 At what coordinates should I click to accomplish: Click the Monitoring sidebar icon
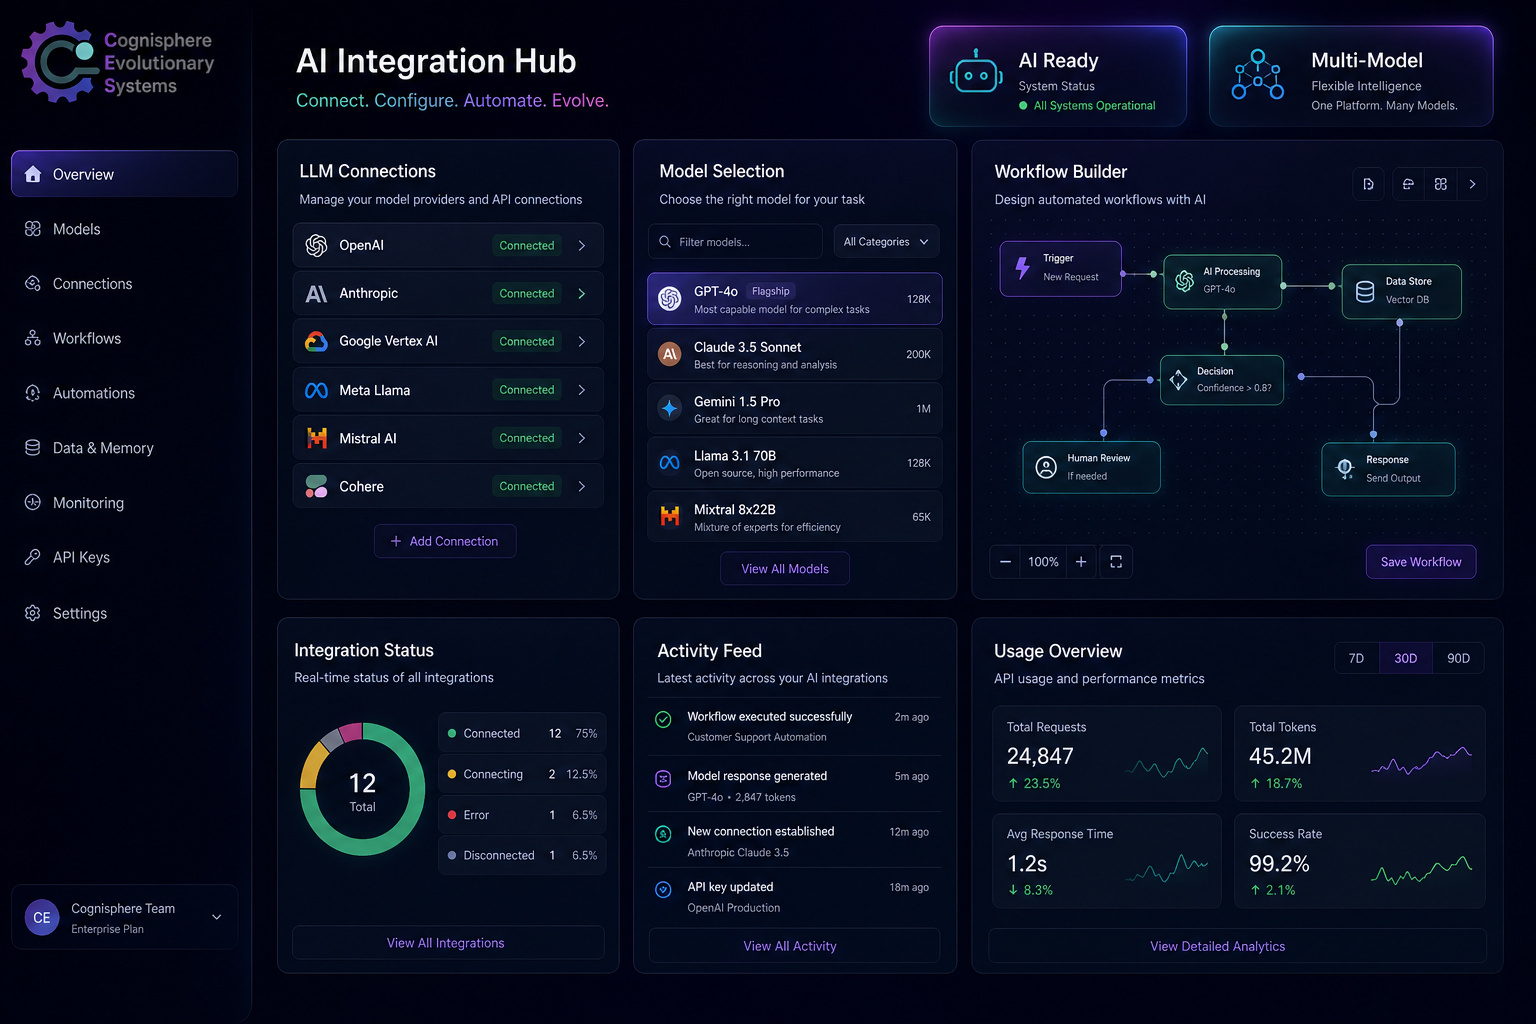(x=33, y=502)
